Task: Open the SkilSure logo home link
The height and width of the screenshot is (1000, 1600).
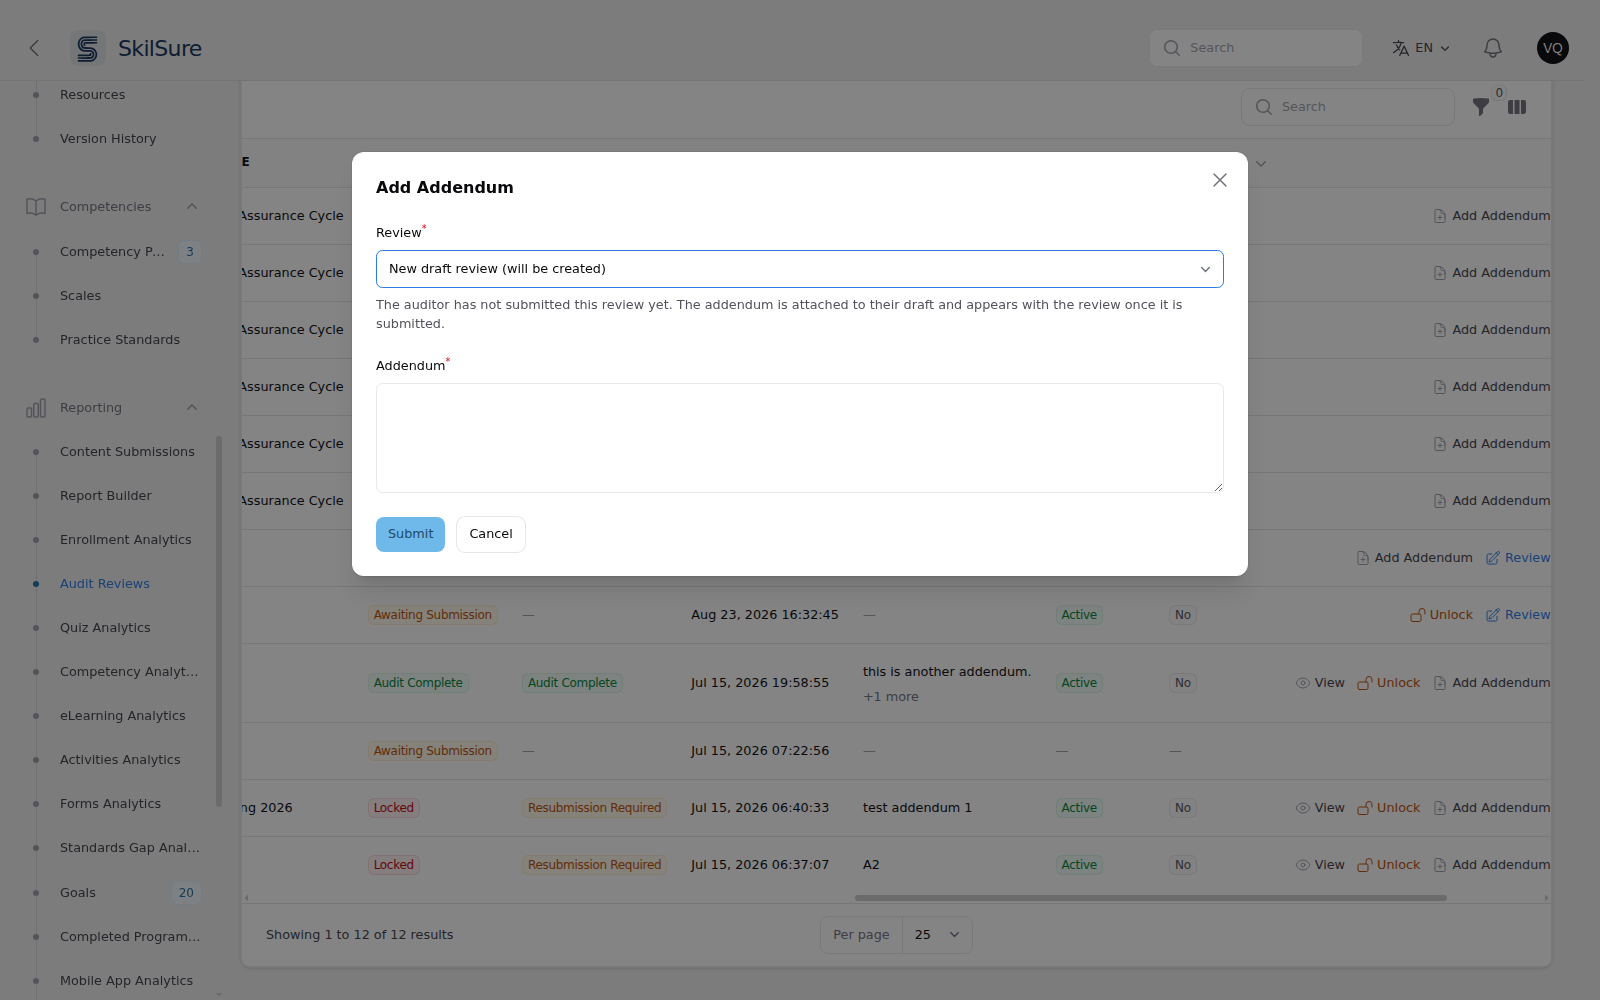Action: click(137, 48)
